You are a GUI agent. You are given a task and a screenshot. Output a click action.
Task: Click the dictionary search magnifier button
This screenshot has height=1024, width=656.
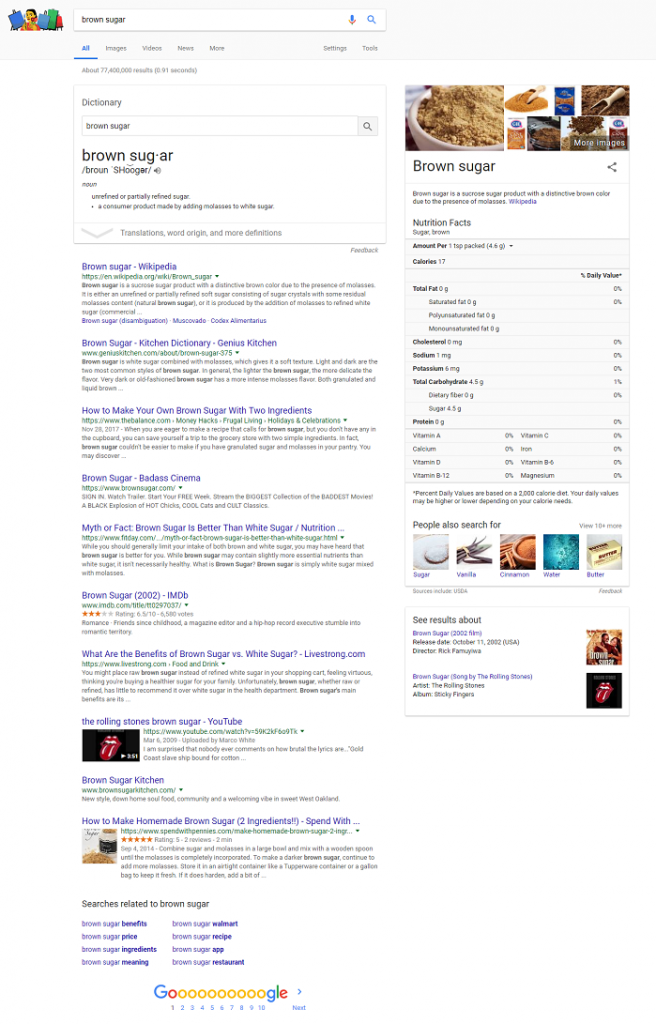[367, 126]
